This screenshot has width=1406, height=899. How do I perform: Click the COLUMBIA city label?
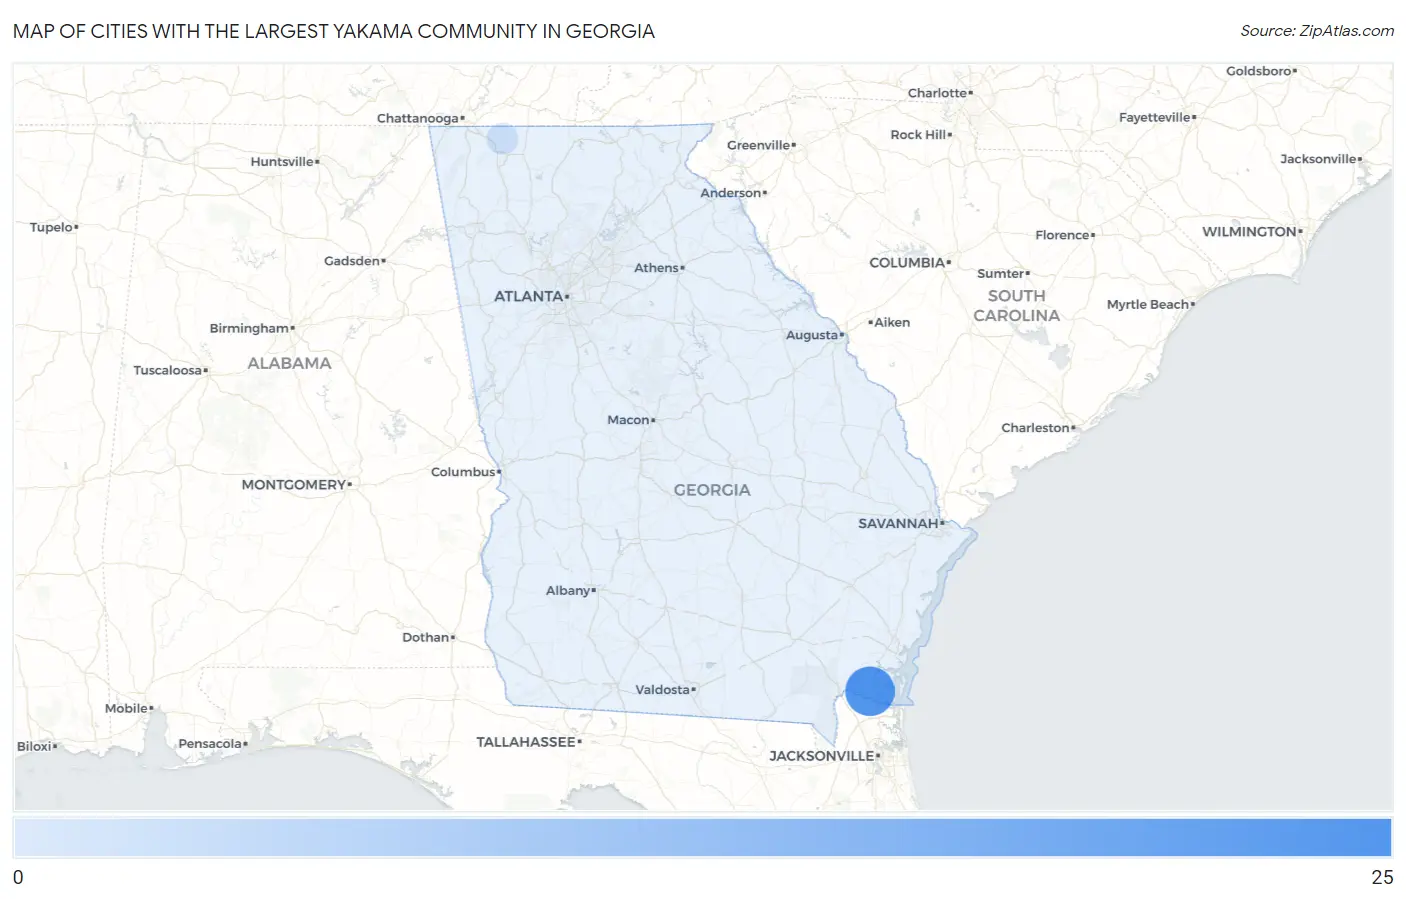pos(907,263)
